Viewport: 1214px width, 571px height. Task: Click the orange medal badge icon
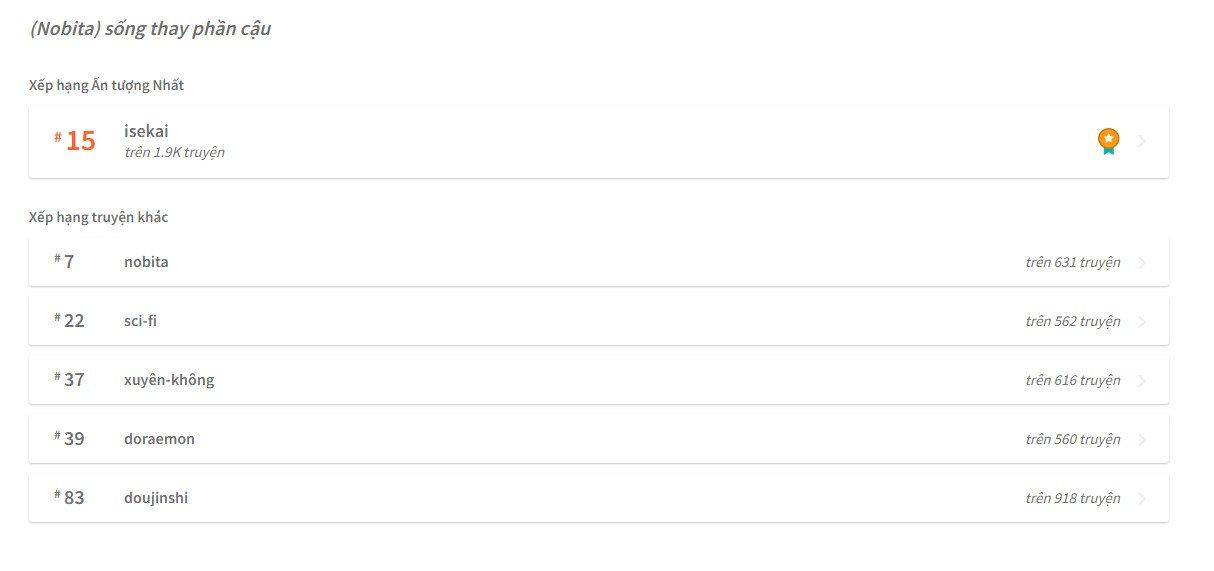click(1108, 141)
